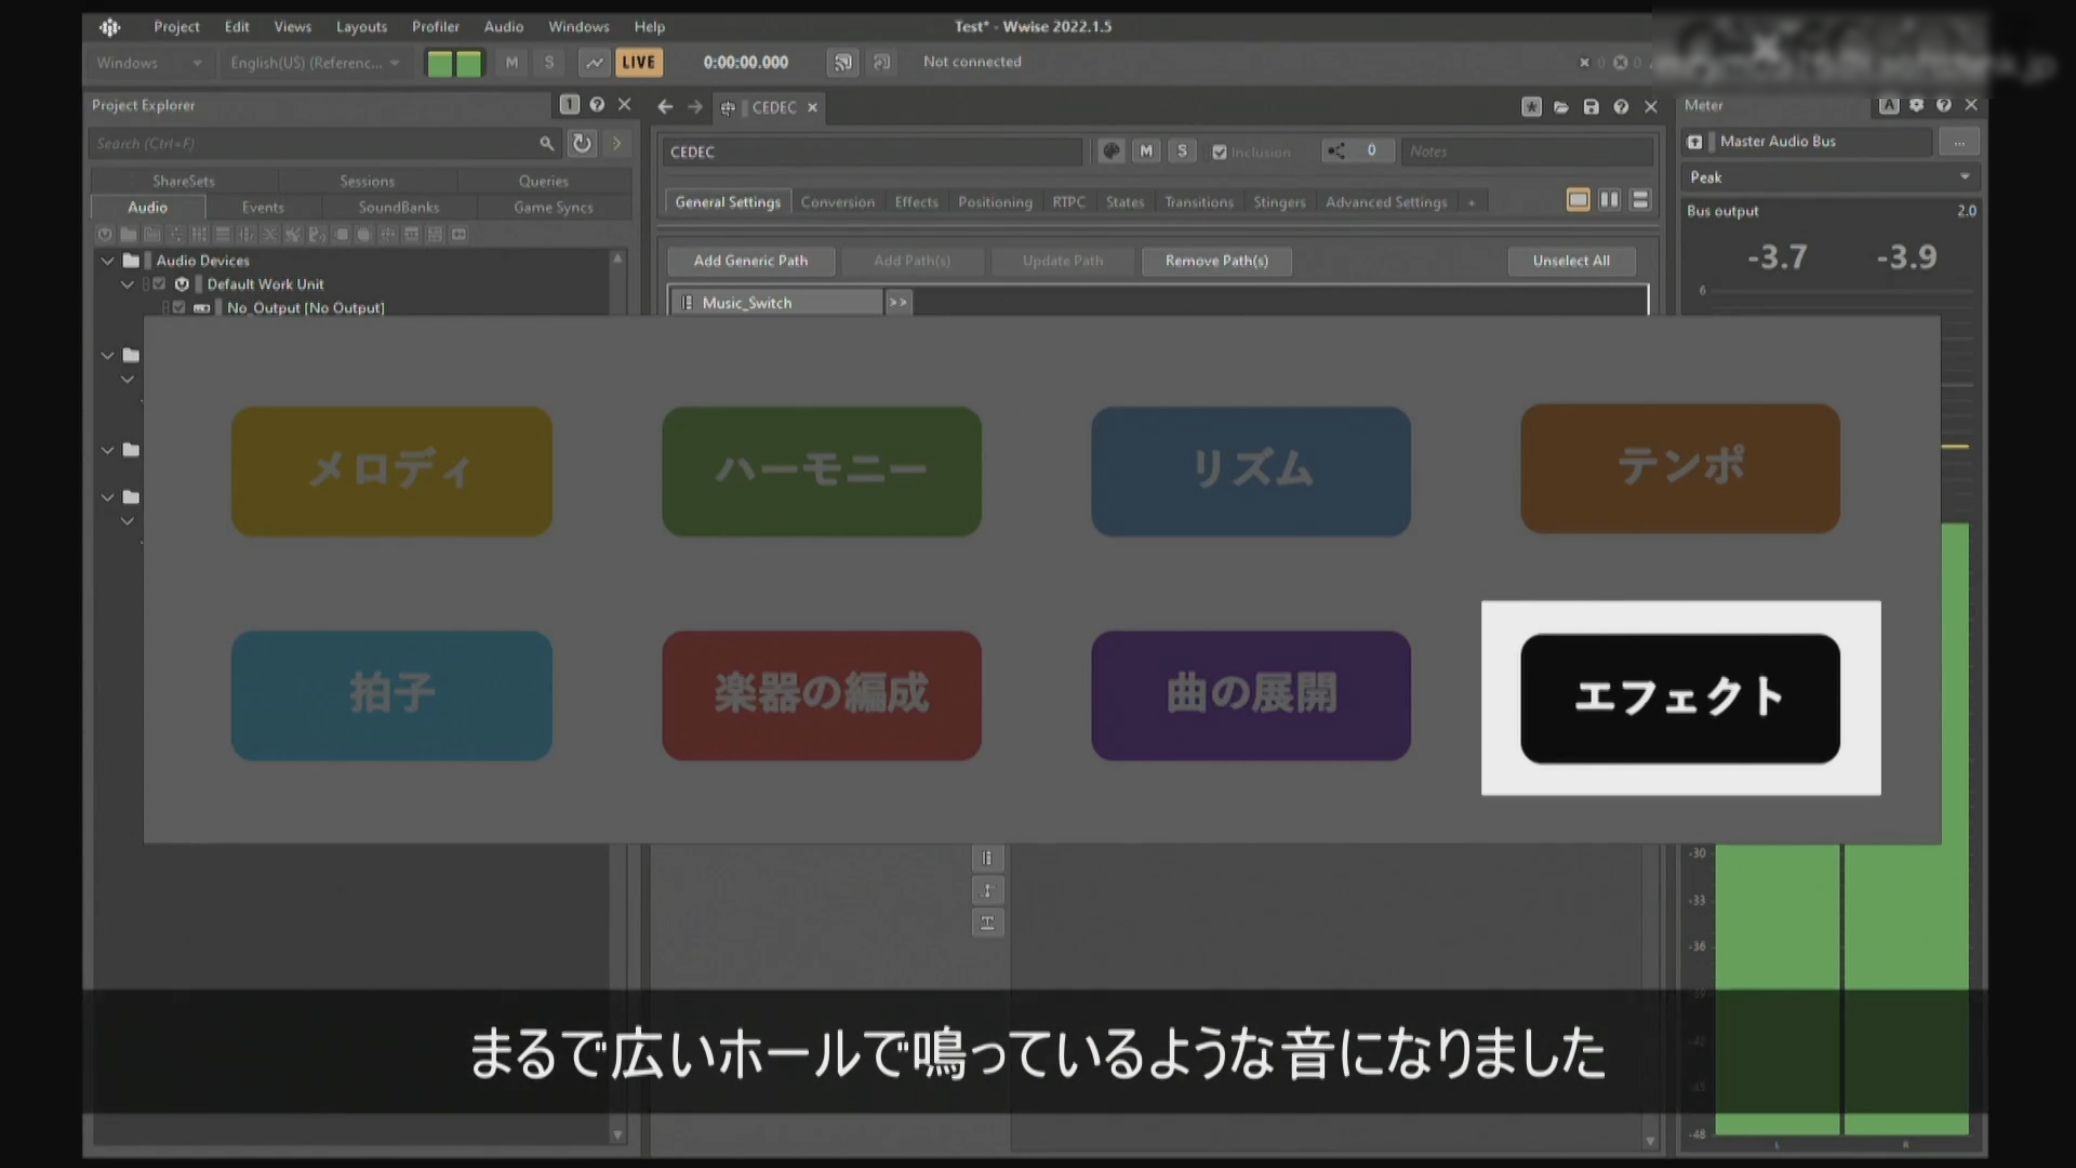Open the Windows menu
Image resolution: width=2076 pixels, height=1168 pixels.
(578, 27)
